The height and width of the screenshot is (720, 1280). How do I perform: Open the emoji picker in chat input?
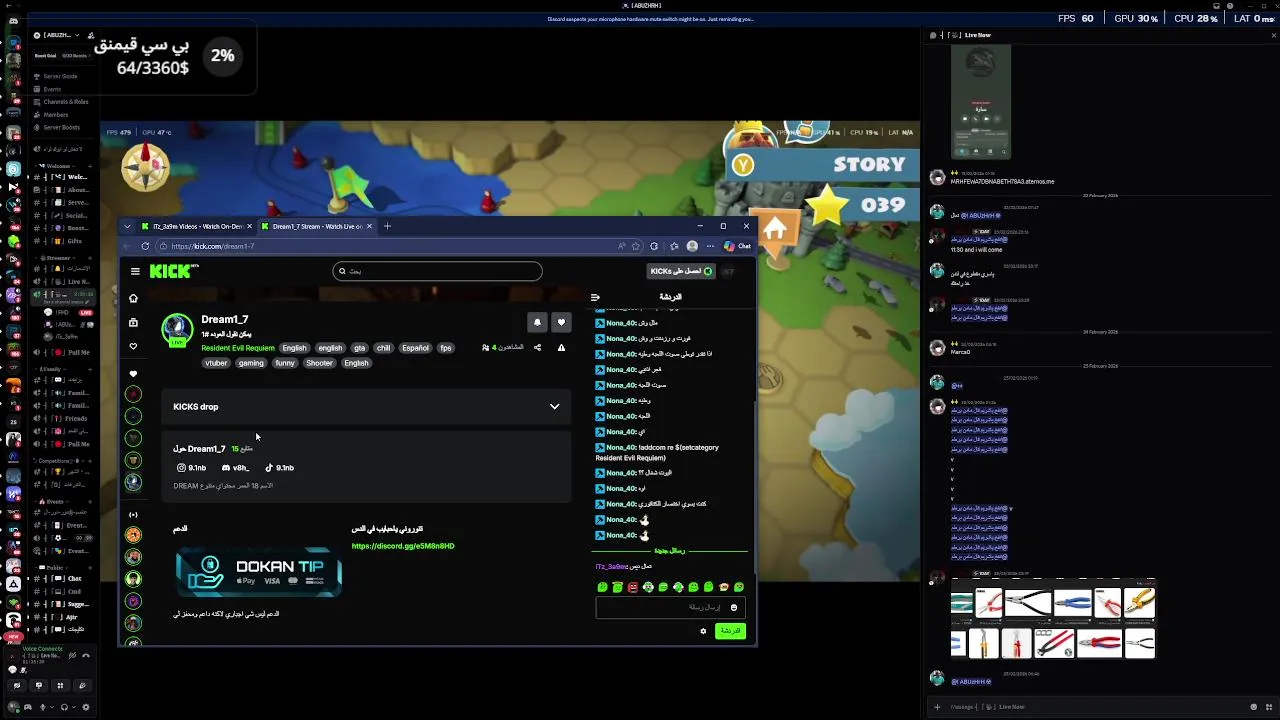click(x=734, y=607)
